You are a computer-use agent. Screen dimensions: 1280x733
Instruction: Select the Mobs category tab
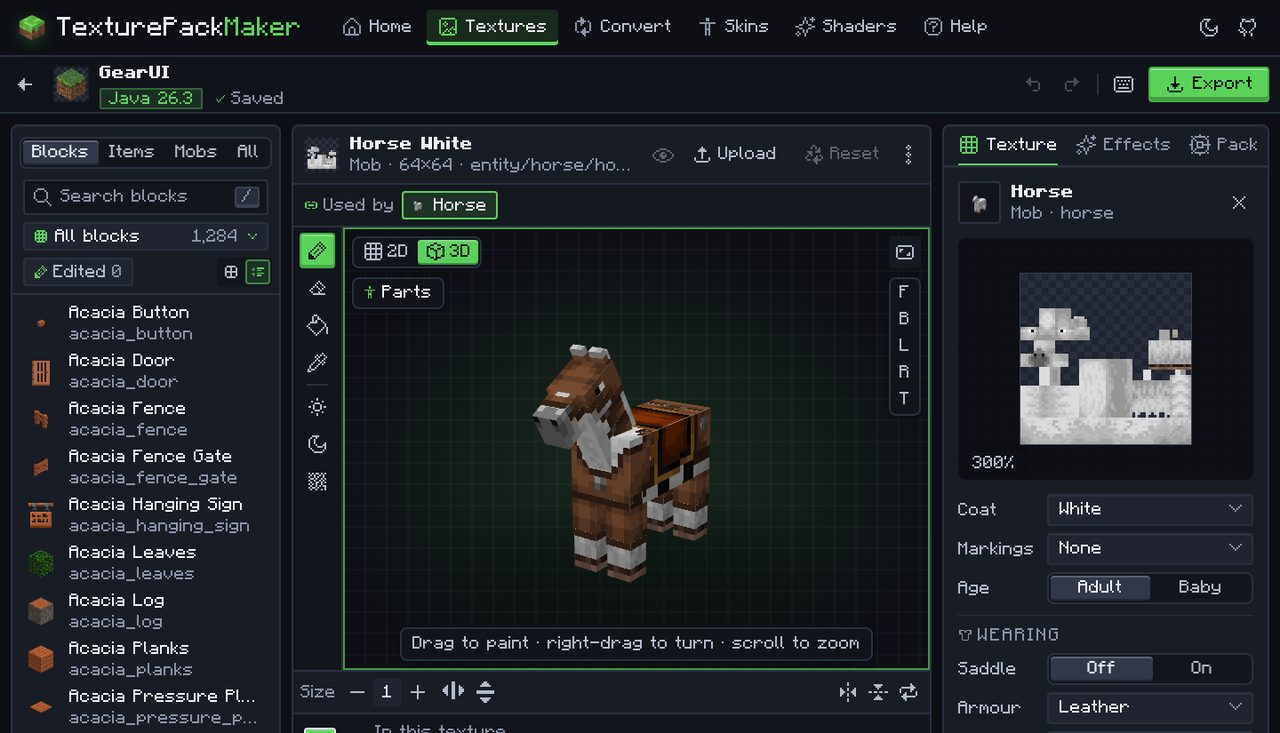point(195,152)
